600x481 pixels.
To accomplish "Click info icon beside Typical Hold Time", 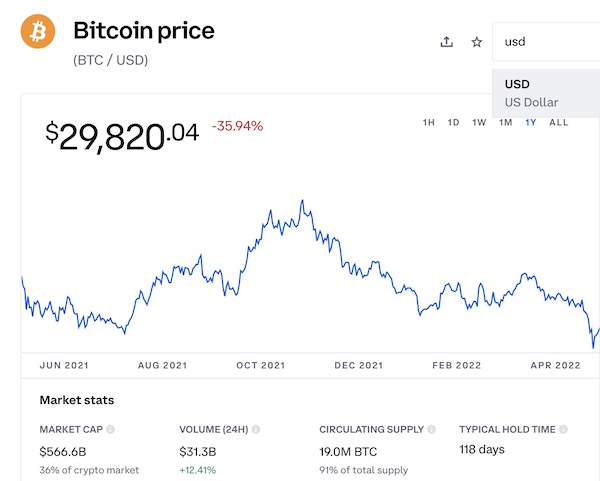I will 564,429.
